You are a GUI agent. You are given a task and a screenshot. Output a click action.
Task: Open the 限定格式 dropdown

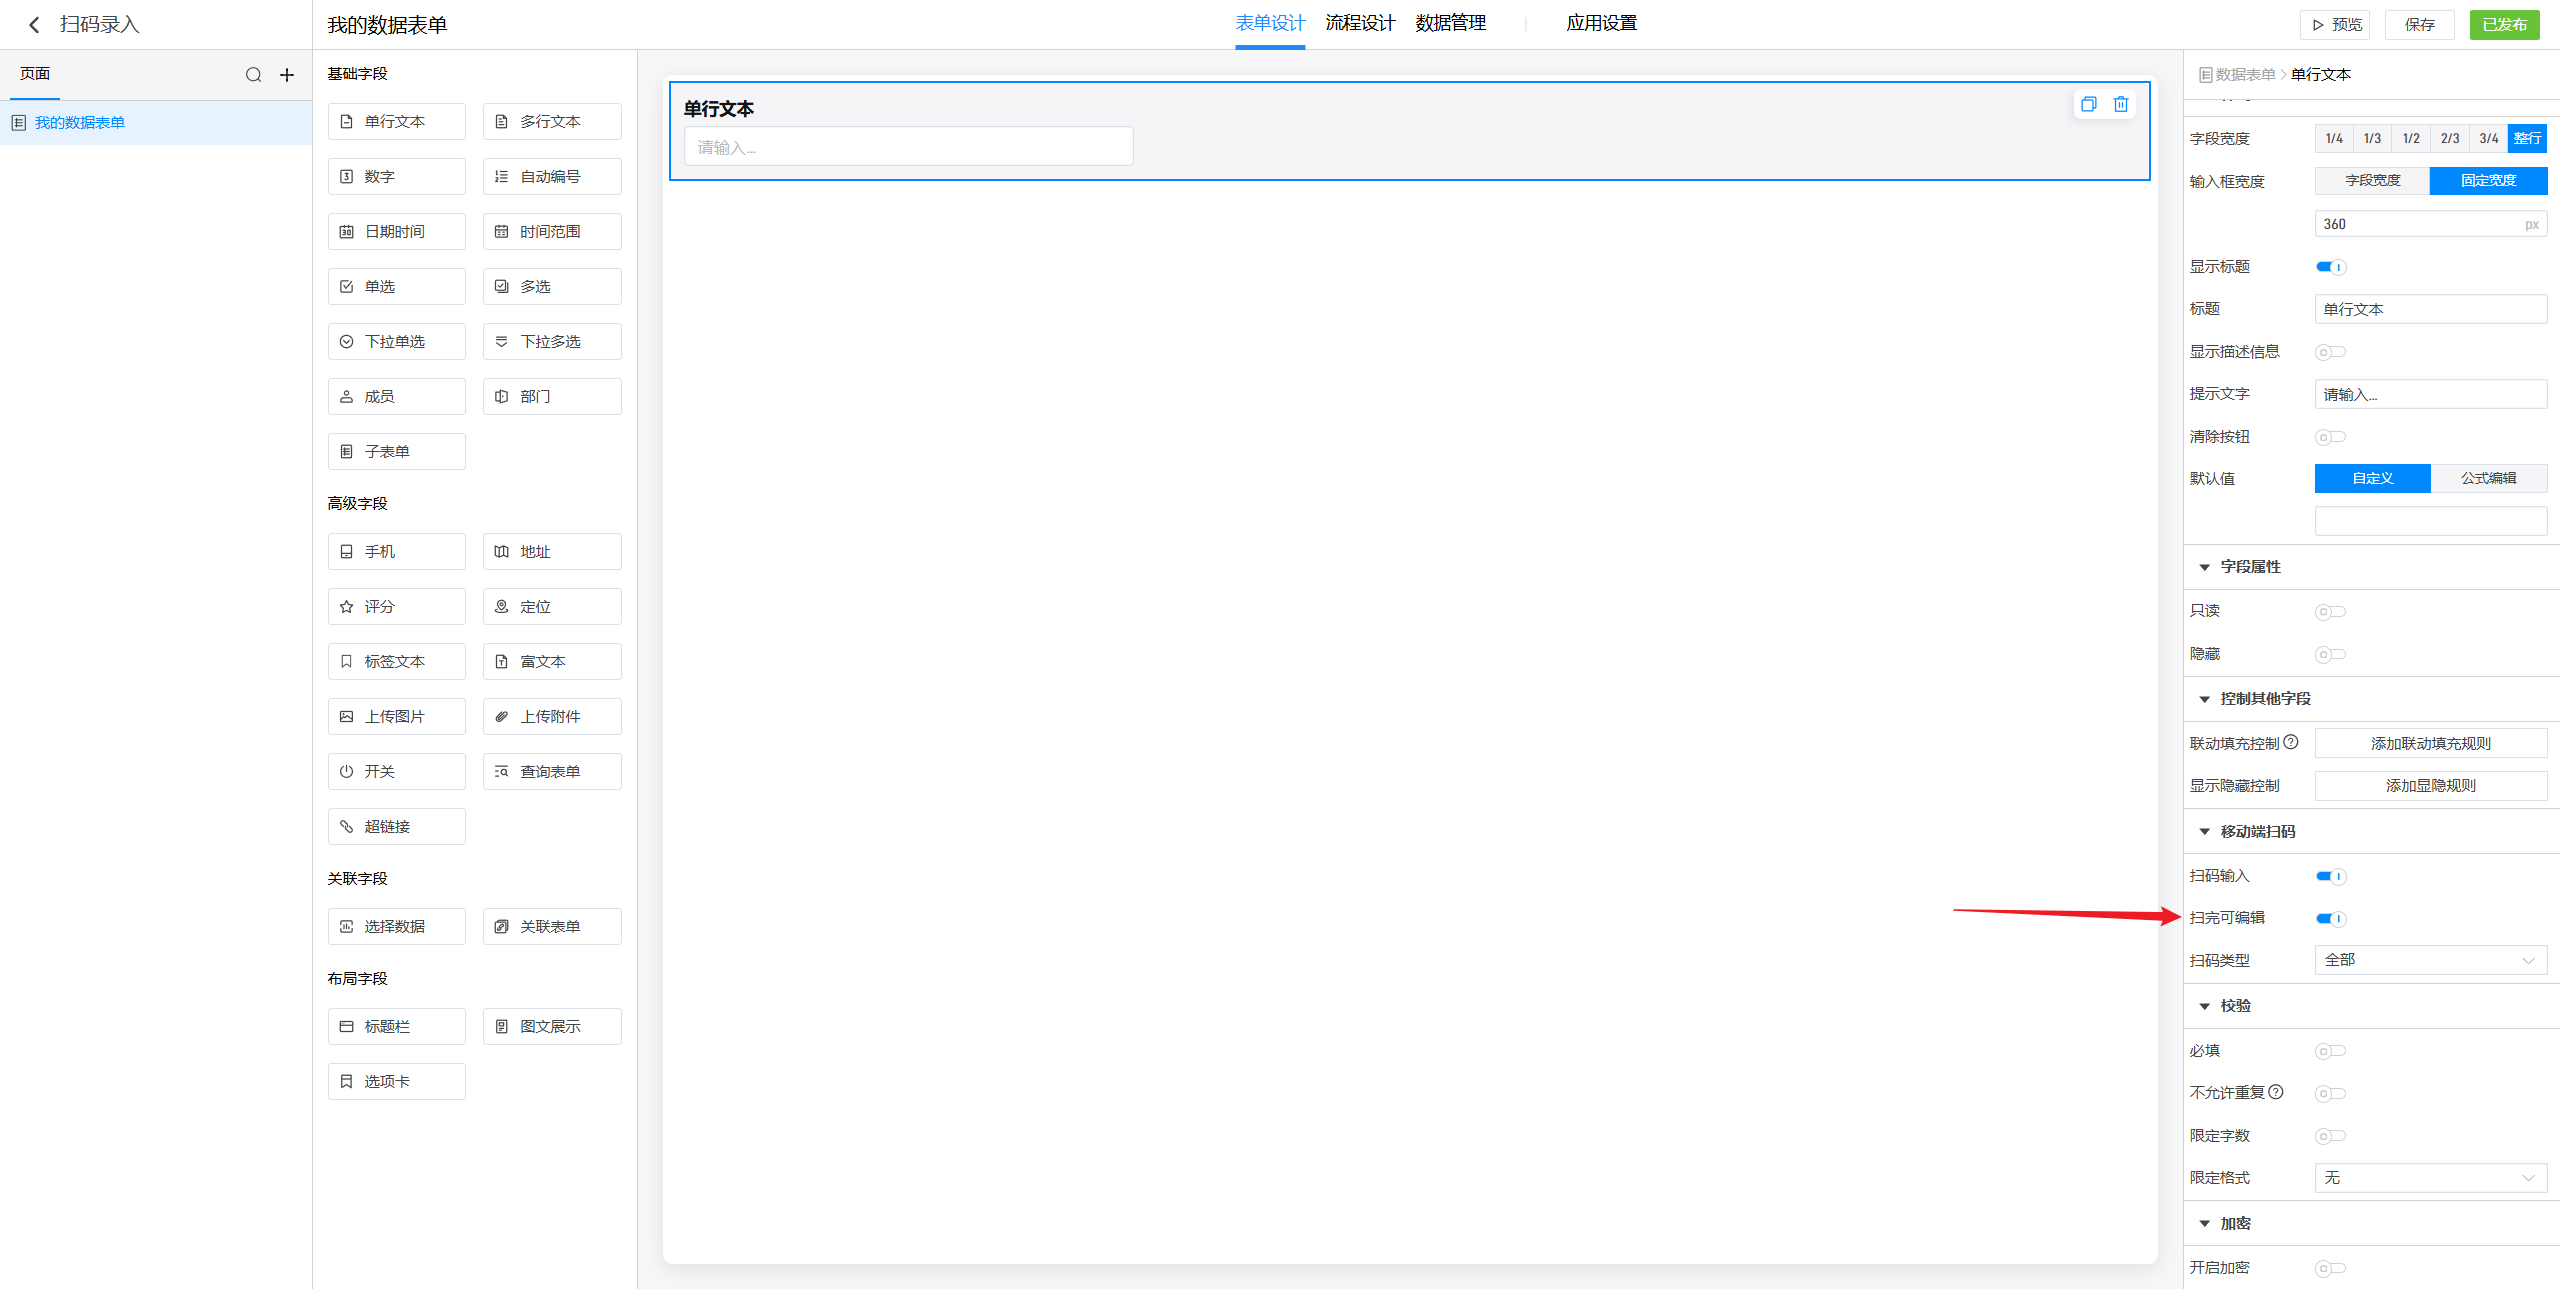2430,1178
